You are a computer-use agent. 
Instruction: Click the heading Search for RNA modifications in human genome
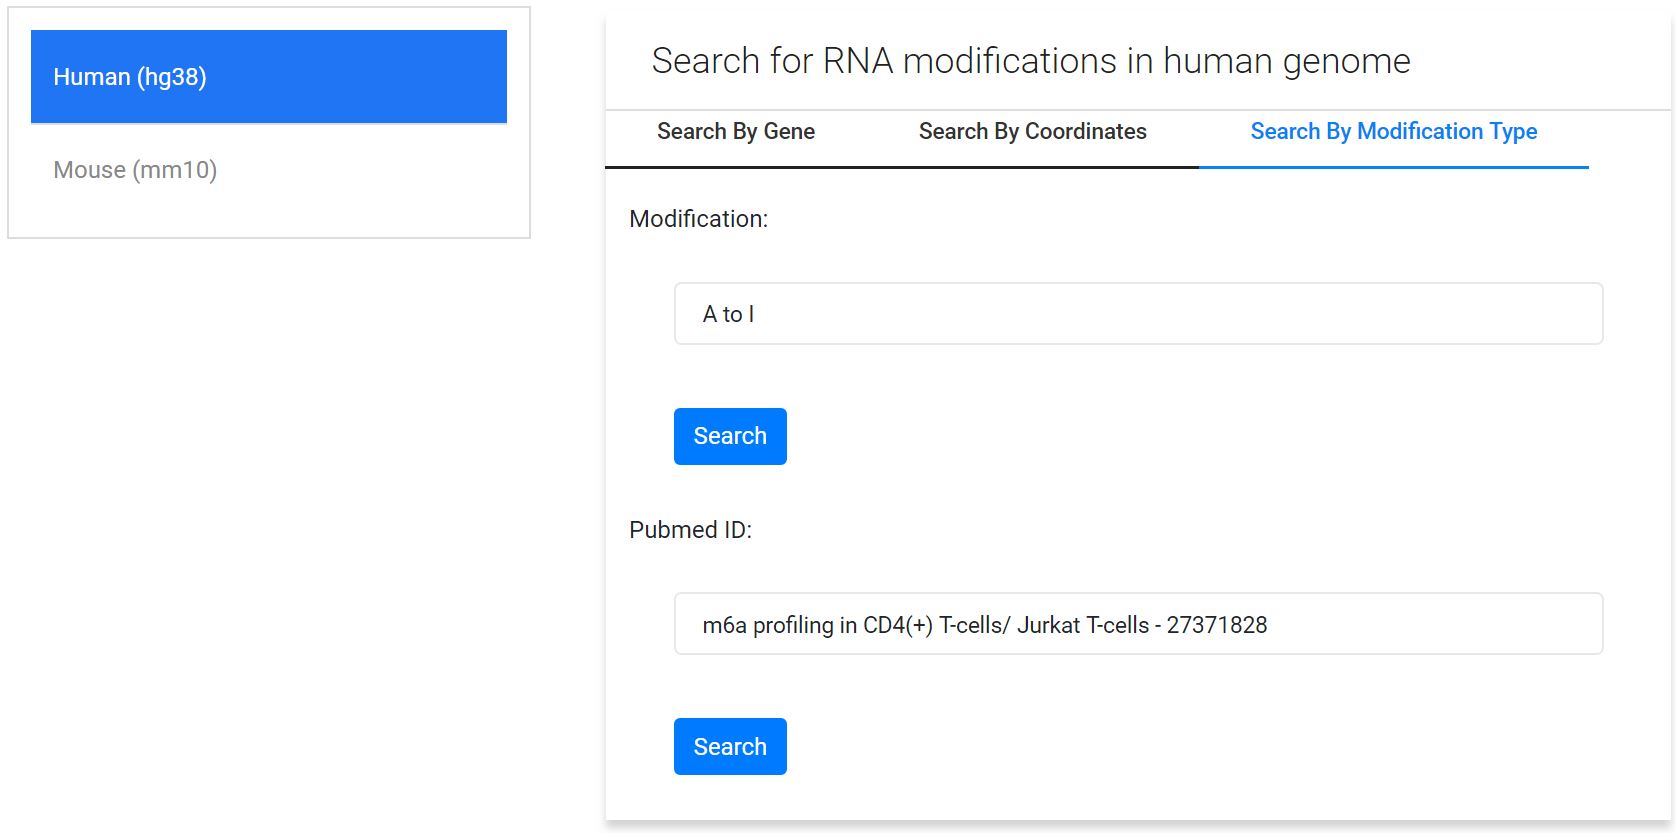(x=1031, y=61)
